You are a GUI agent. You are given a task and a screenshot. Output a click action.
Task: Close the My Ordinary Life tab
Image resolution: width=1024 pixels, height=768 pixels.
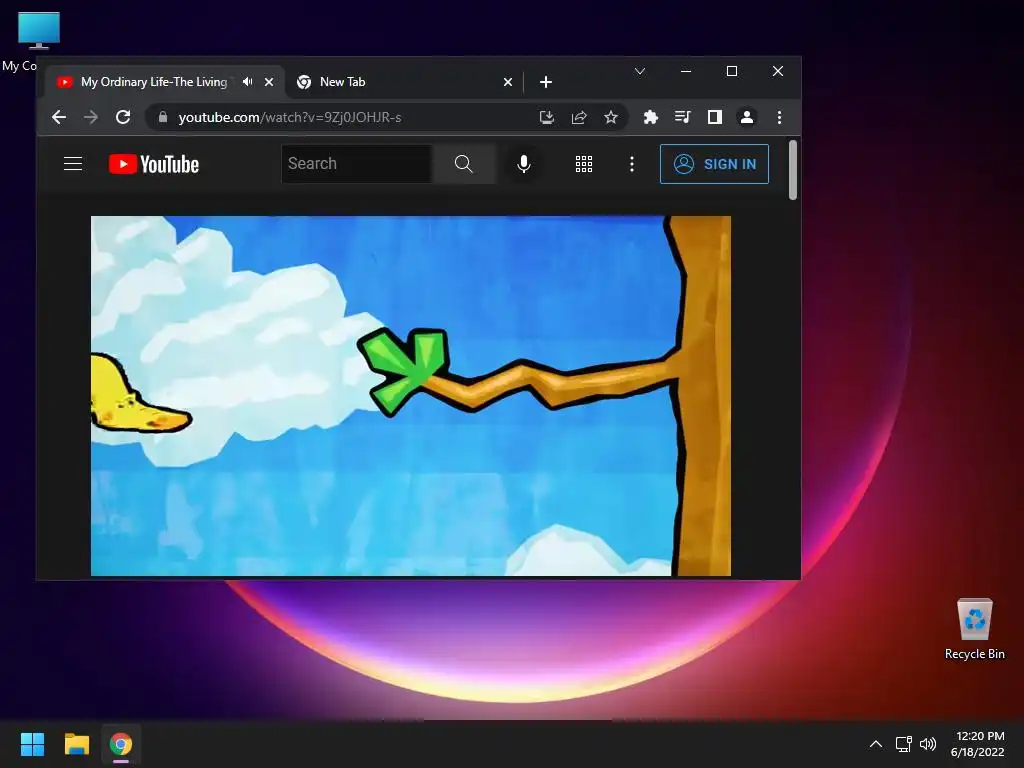(268, 82)
